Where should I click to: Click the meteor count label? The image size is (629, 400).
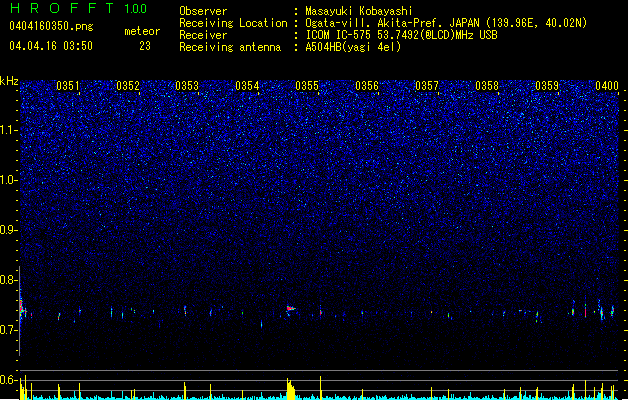(142, 31)
